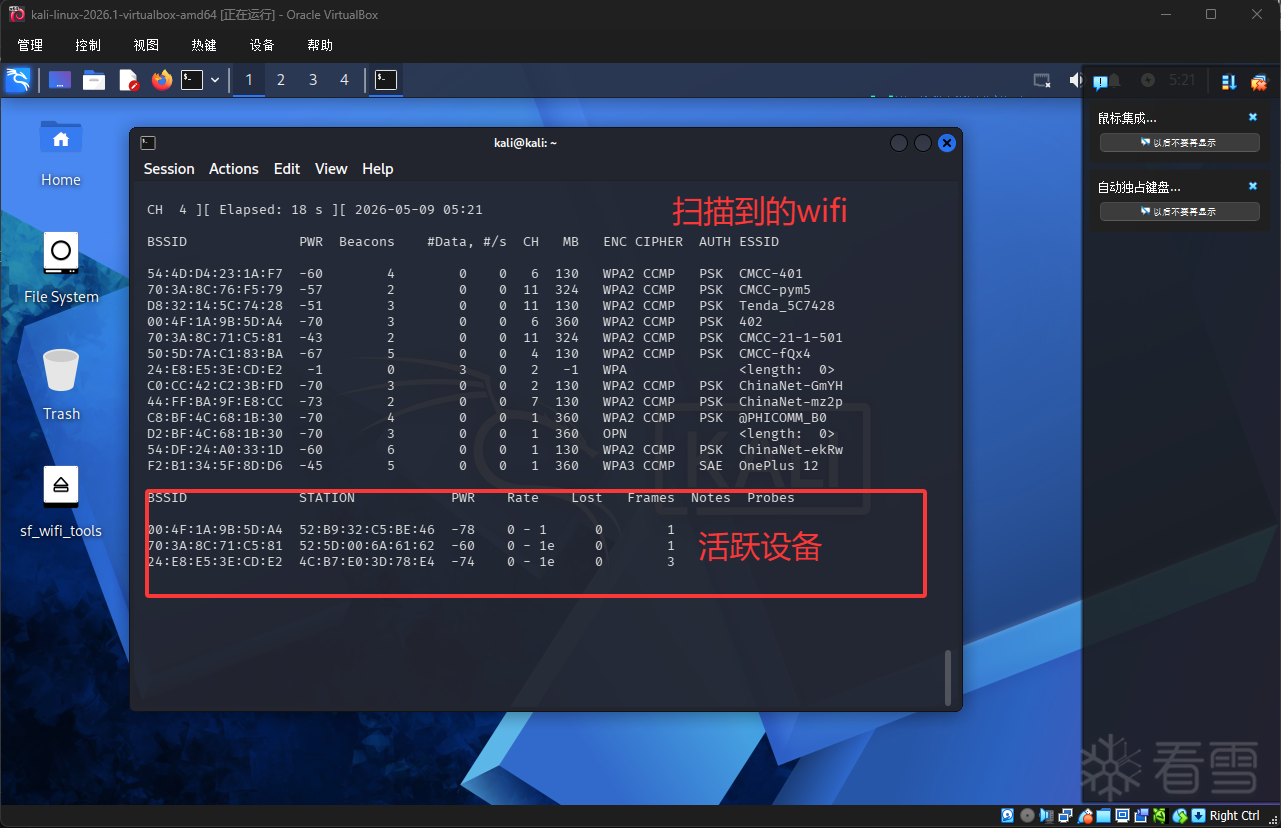
Task: Click the hard disk status bar icon
Action: click(1008, 816)
